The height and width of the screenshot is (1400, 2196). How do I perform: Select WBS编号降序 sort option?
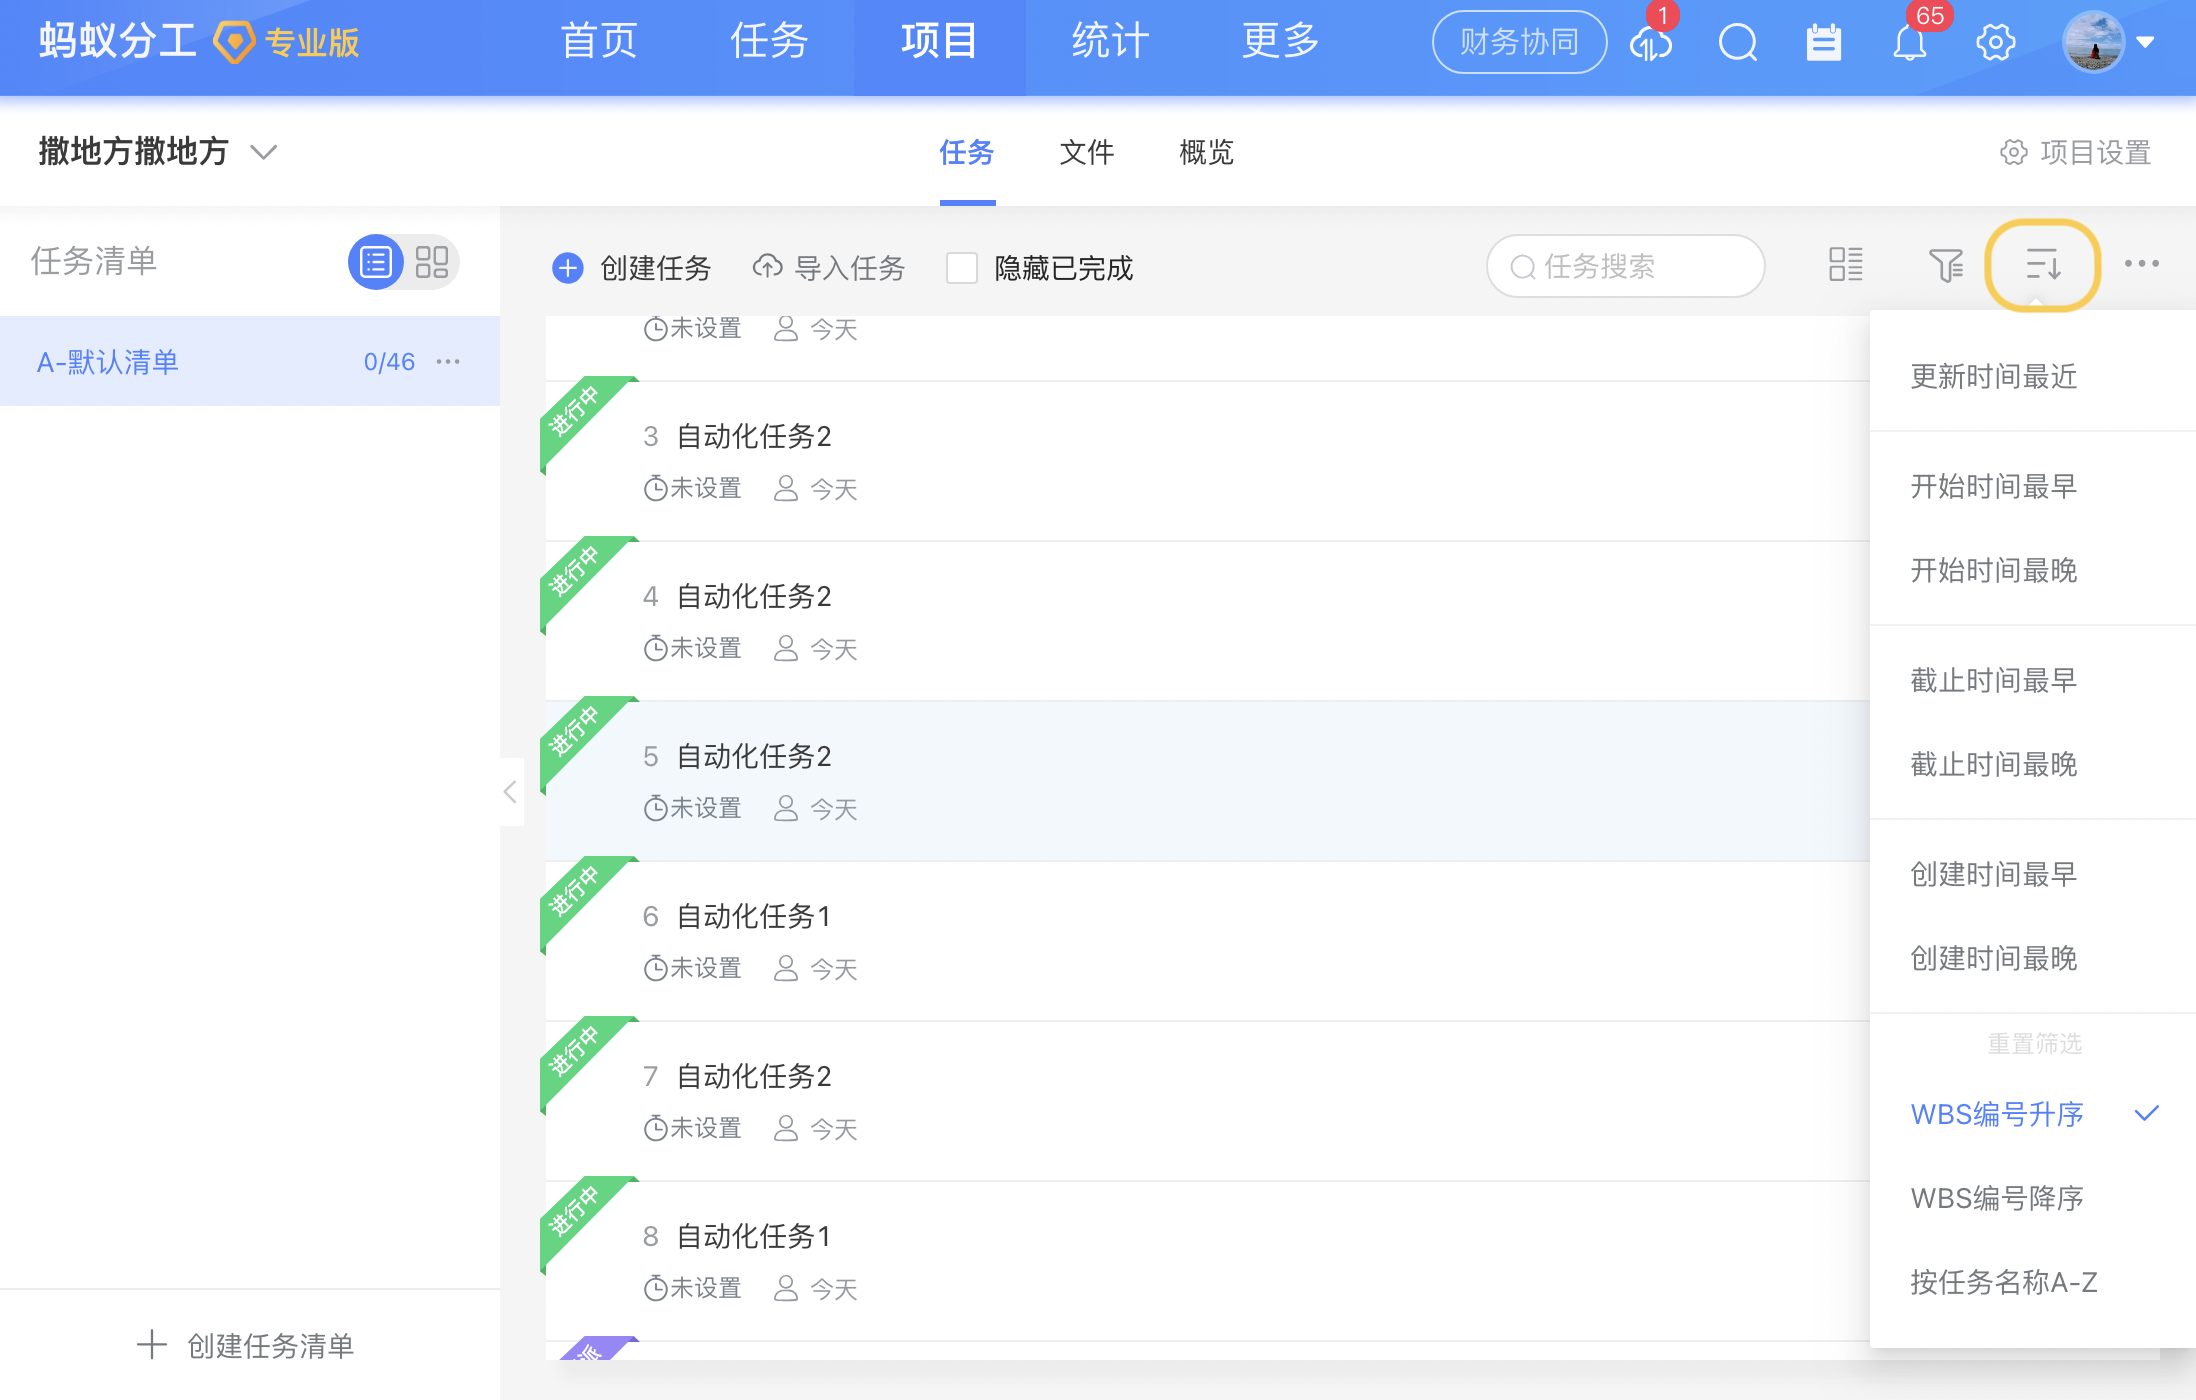[x=1996, y=1198]
